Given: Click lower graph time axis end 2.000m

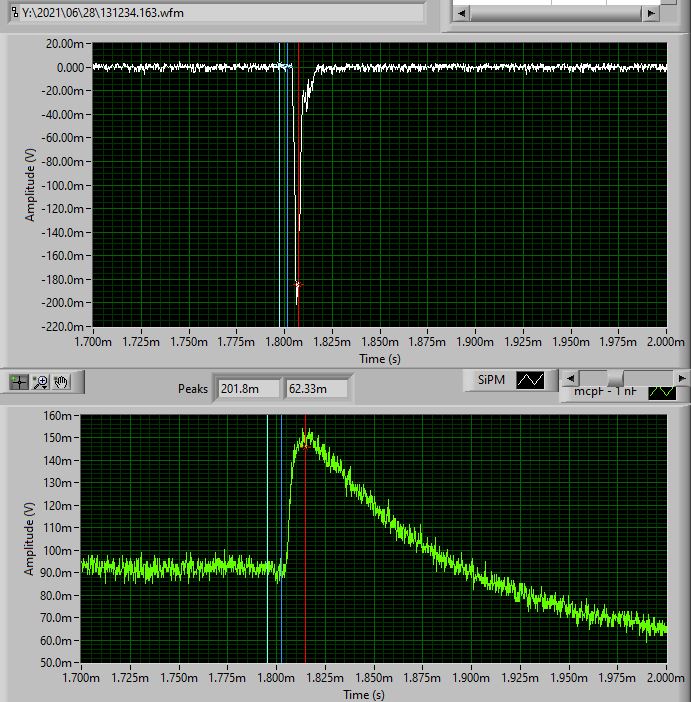Looking at the screenshot, I should [666, 678].
